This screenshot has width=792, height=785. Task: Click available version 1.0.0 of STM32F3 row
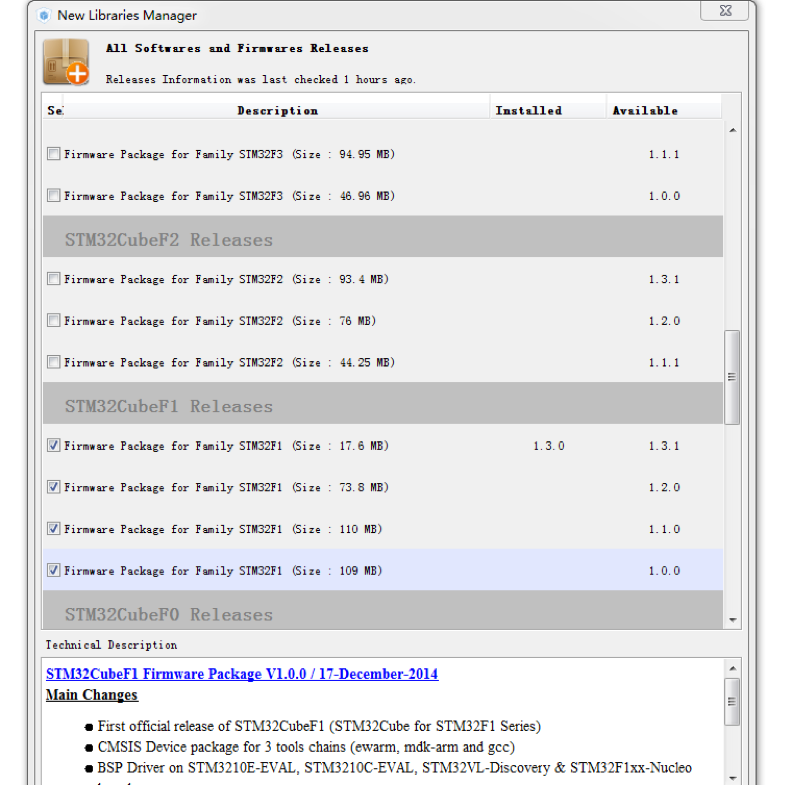pyautogui.click(x=664, y=196)
